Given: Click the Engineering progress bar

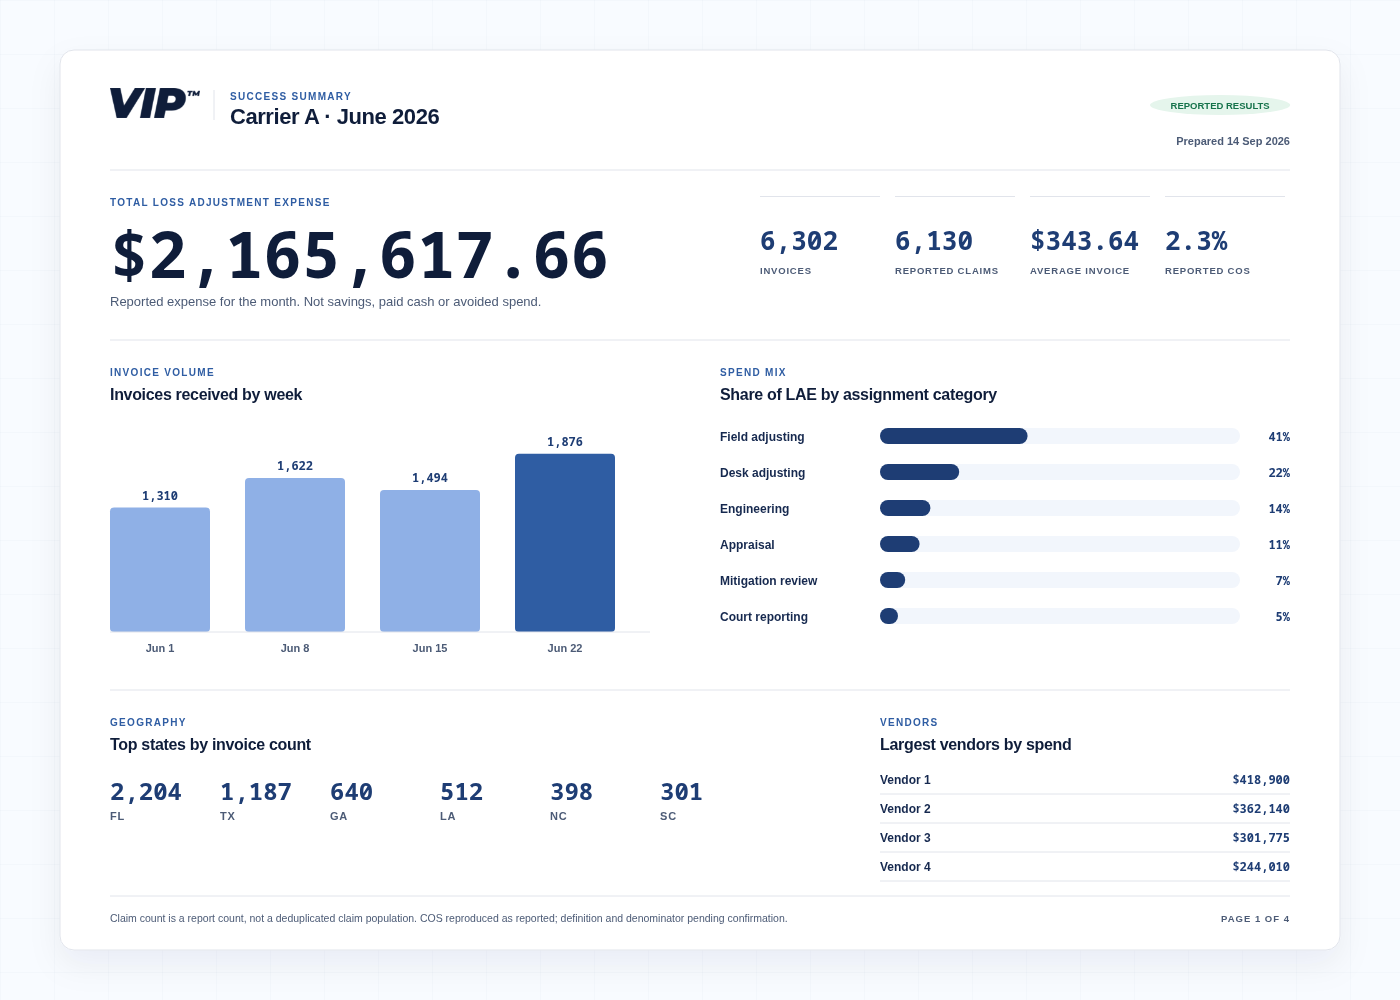Looking at the screenshot, I should 1060,508.
